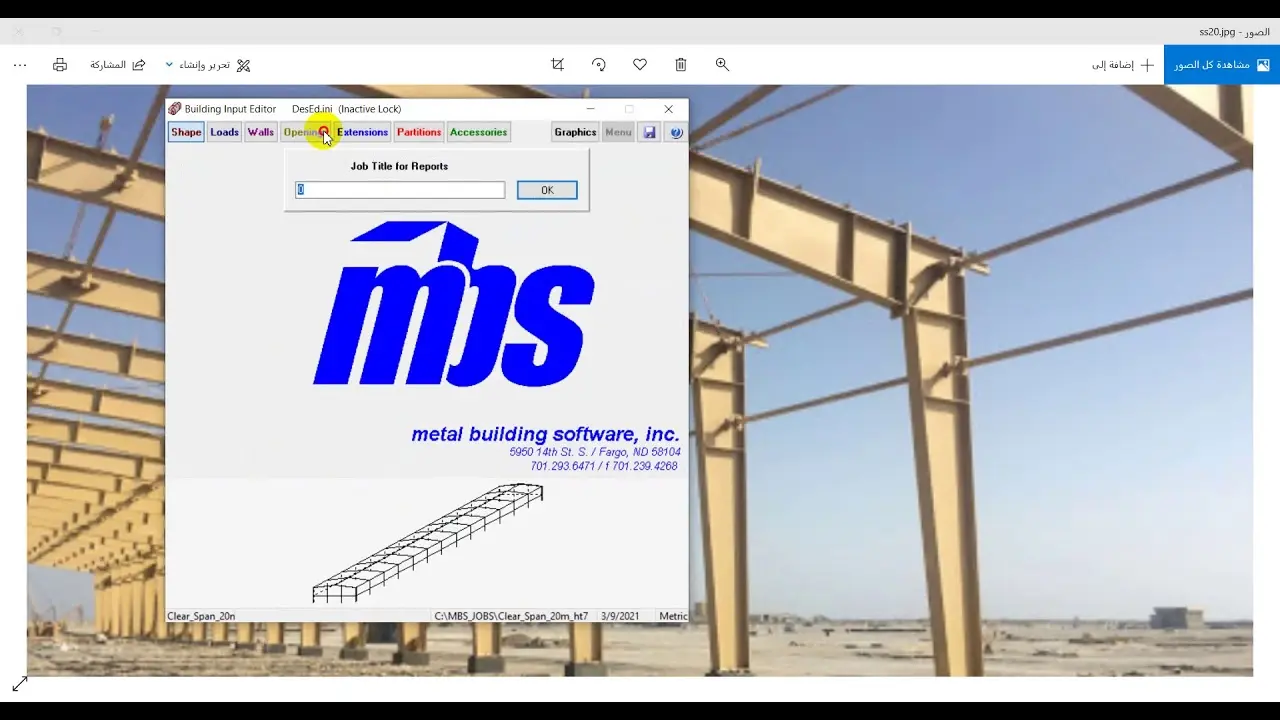Click the share button in Photos toolbar

pos(118,65)
